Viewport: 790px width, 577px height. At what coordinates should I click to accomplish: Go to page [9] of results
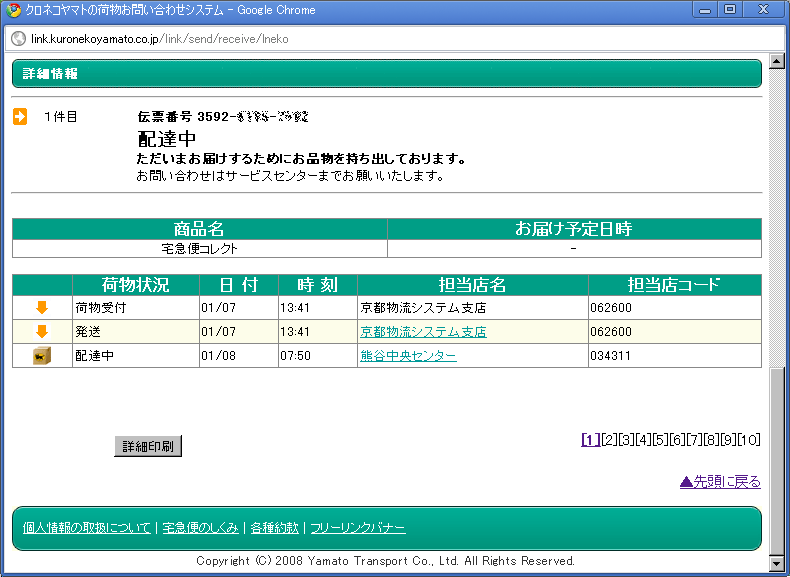pyautogui.click(x=729, y=440)
